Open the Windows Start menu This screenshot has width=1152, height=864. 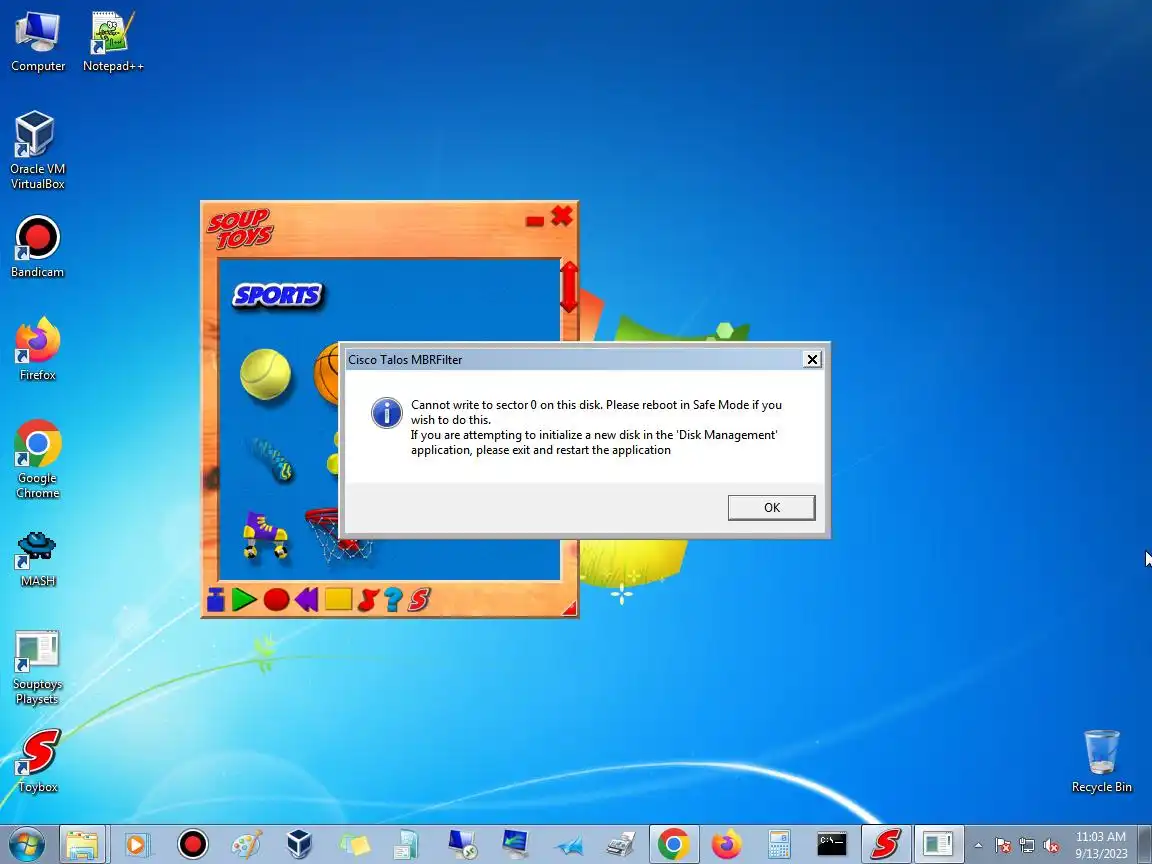click(x=26, y=844)
